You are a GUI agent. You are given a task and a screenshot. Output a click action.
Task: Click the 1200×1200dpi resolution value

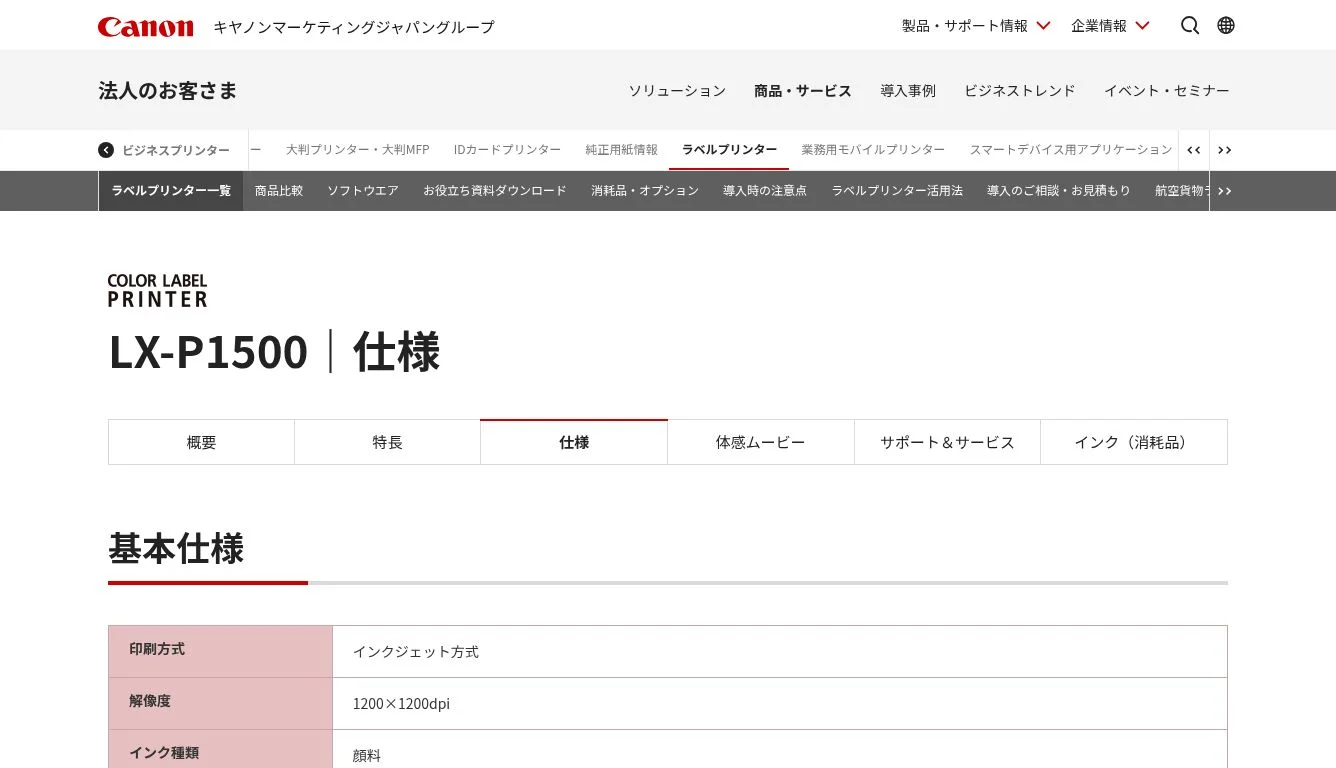[x=401, y=704]
